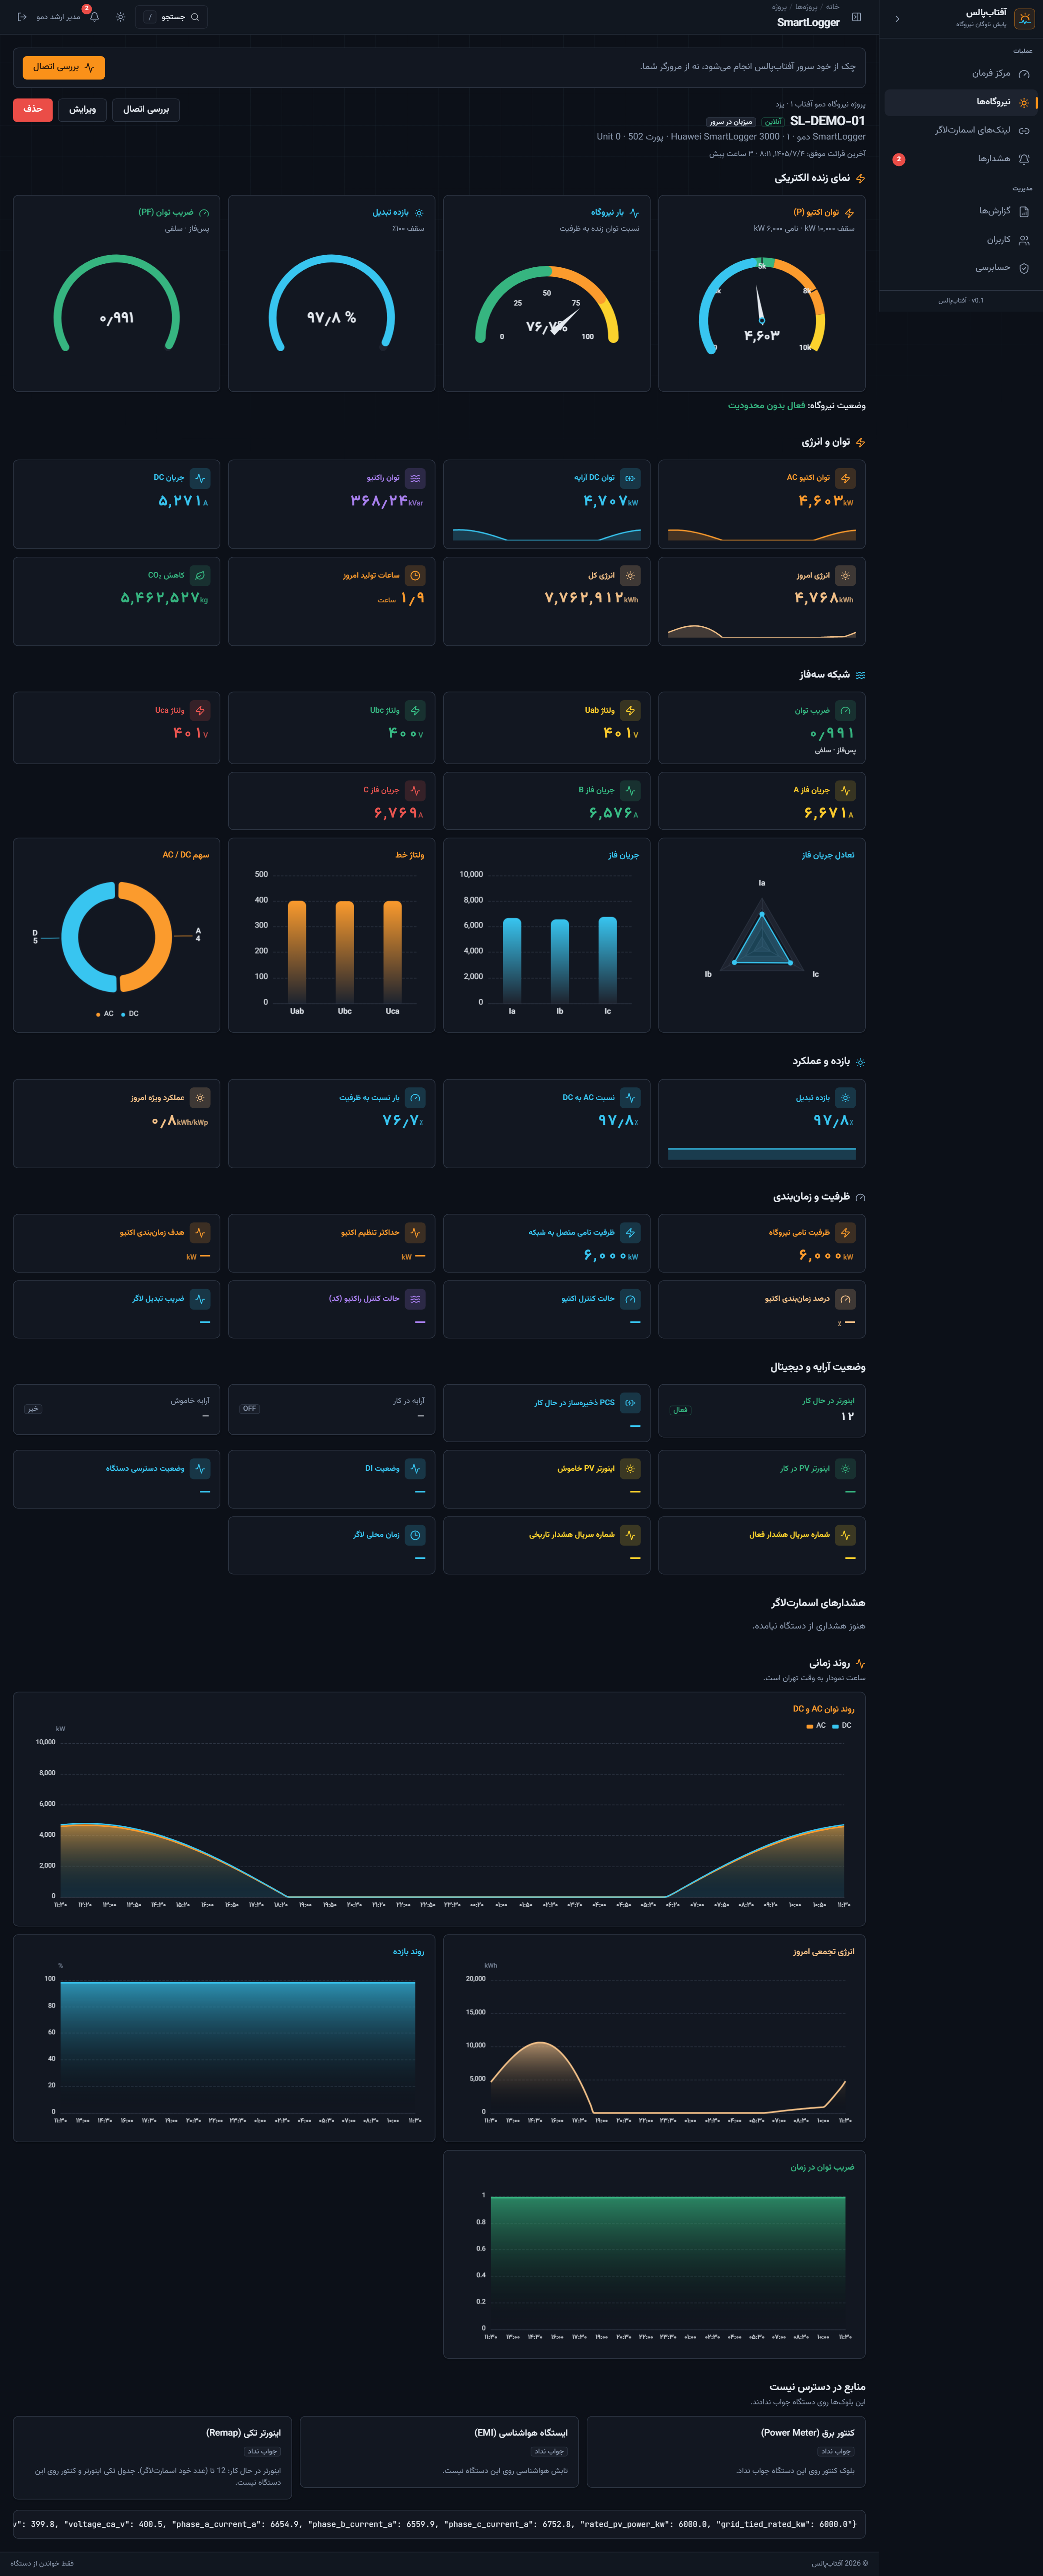Viewport: 1043px width, 2576px height.
Task: Click the عملکرد ویژه امروز sun icon
Action: point(200,1097)
